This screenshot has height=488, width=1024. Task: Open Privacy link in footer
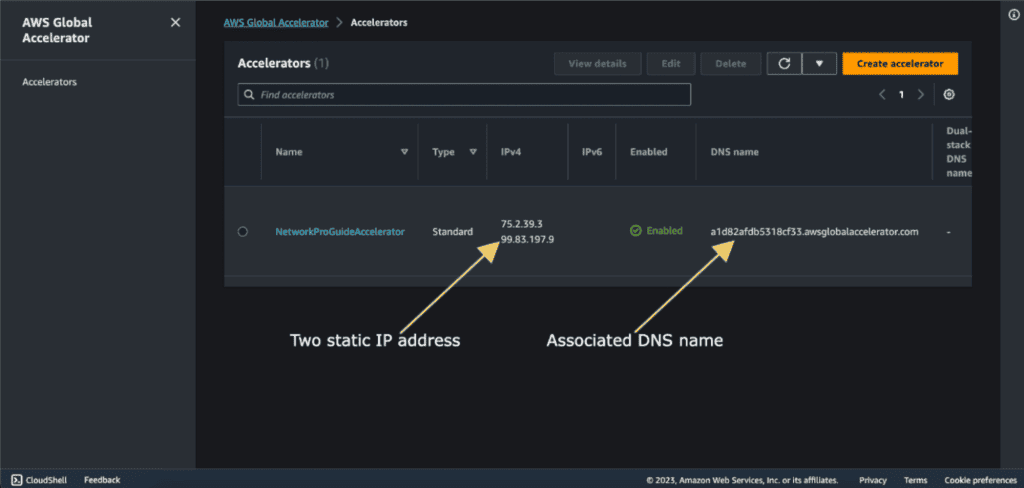pos(872,480)
